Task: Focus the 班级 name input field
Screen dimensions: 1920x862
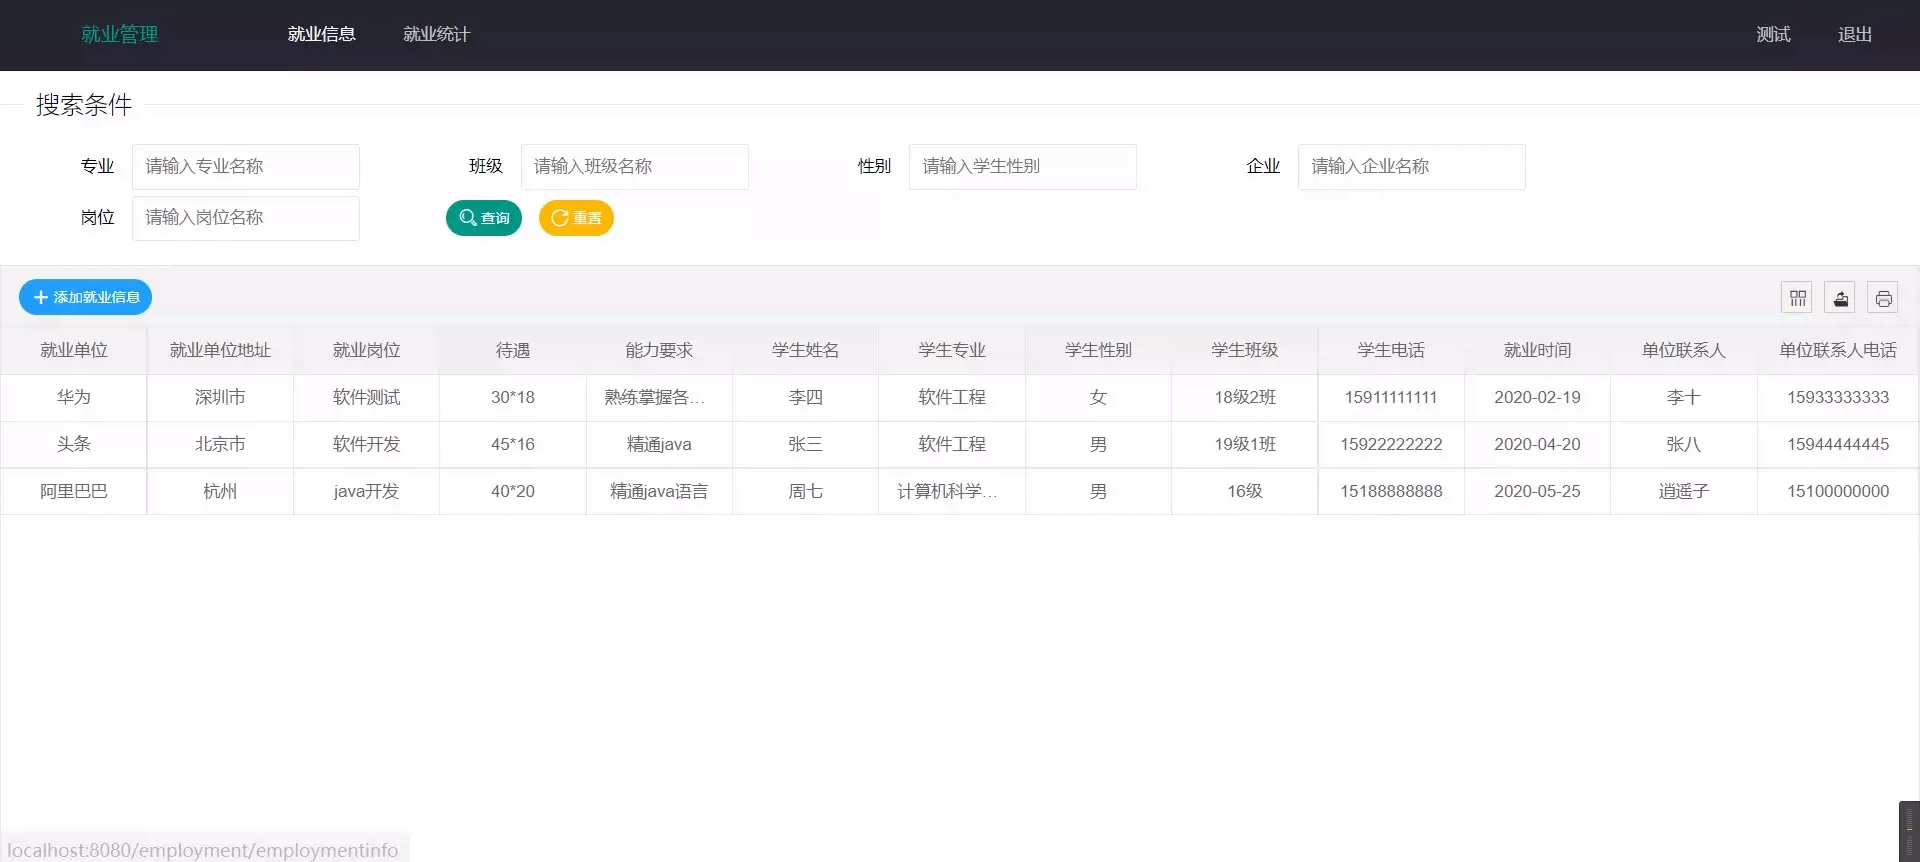Action: [x=634, y=167]
